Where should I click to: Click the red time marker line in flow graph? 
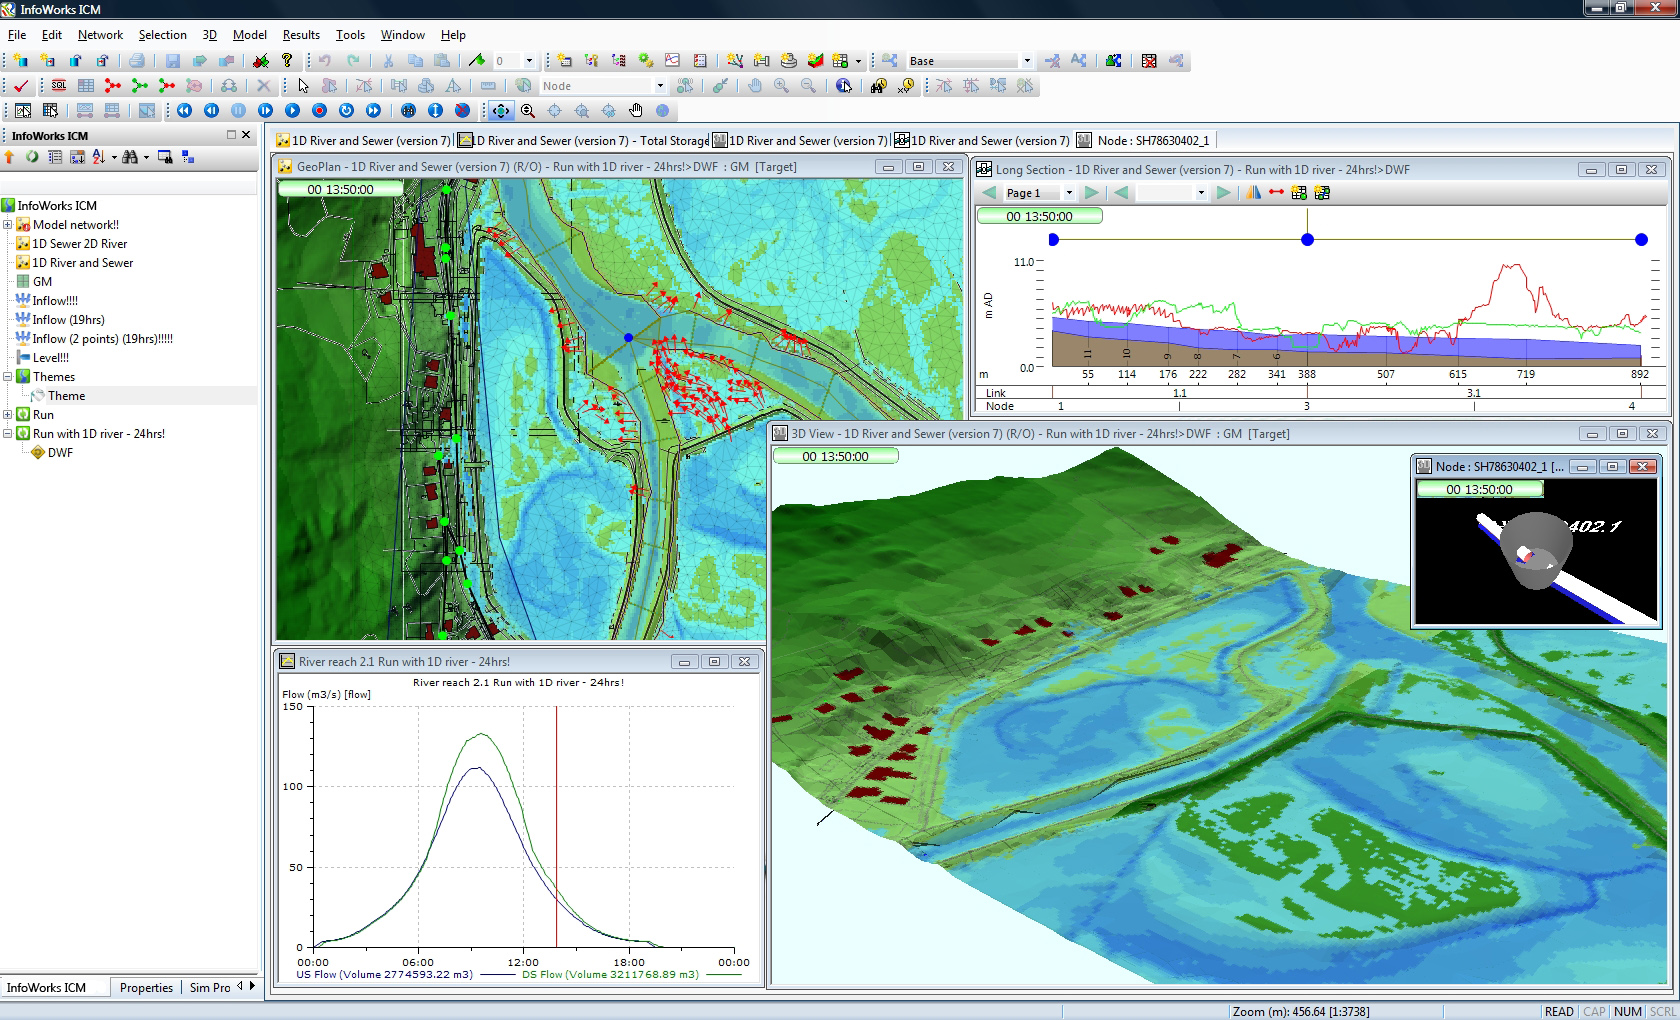(x=556, y=826)
